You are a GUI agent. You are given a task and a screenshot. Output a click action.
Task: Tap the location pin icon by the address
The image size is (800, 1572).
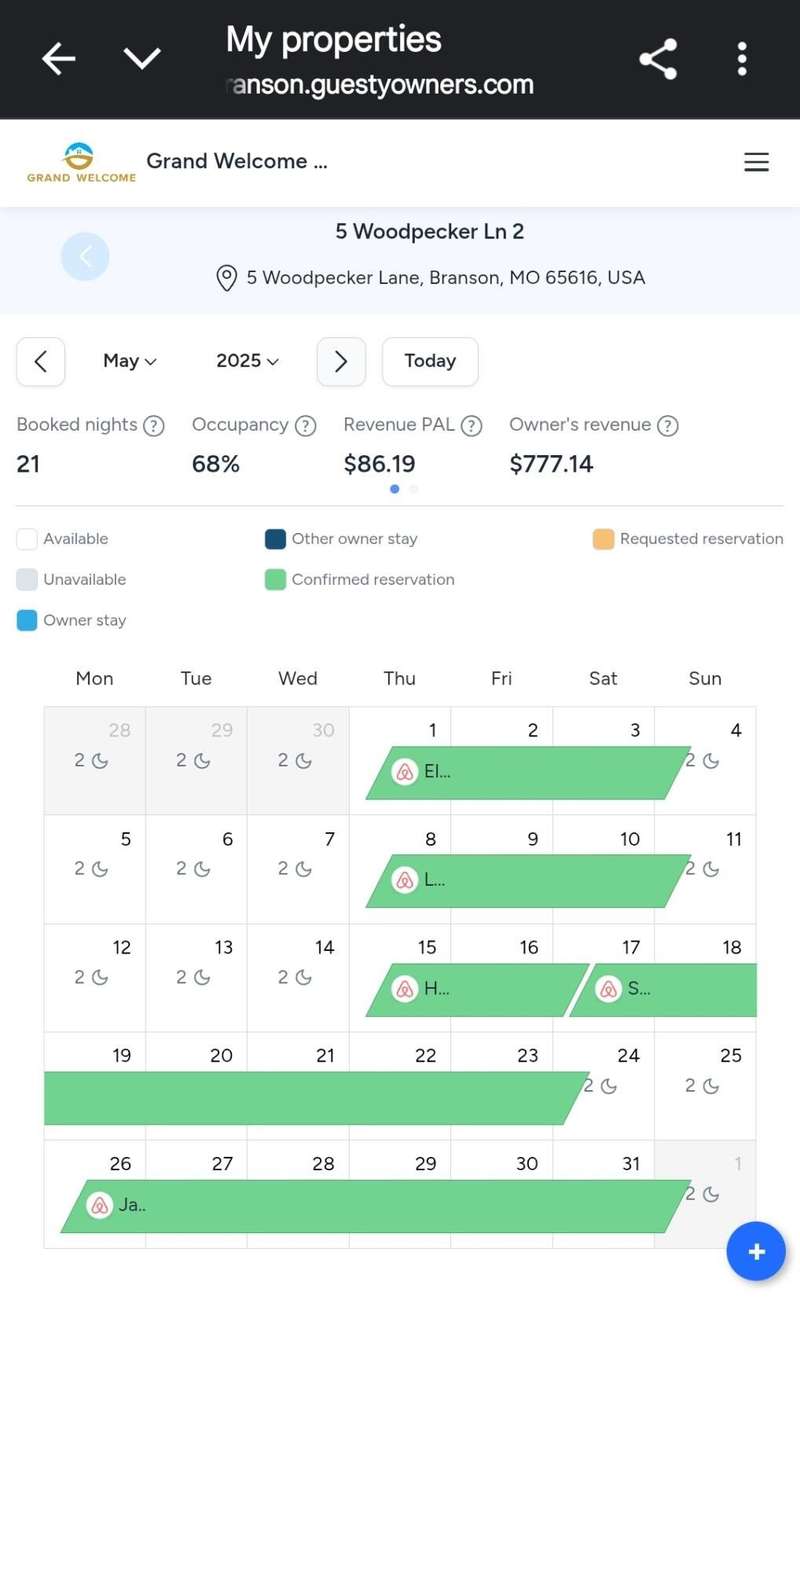click(227, 278)
